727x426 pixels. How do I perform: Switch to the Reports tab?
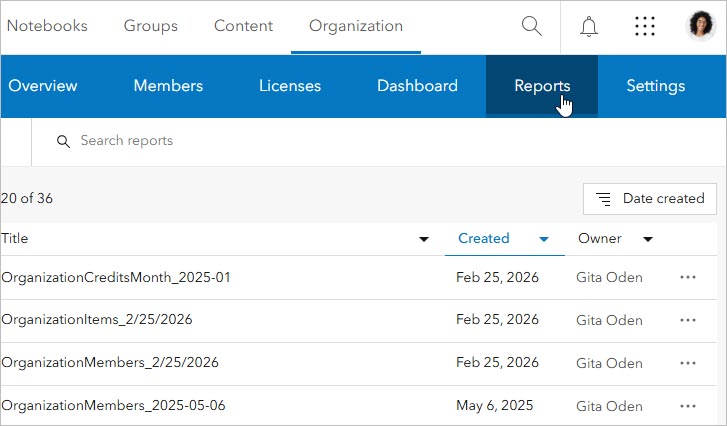(x=542, y=86)
